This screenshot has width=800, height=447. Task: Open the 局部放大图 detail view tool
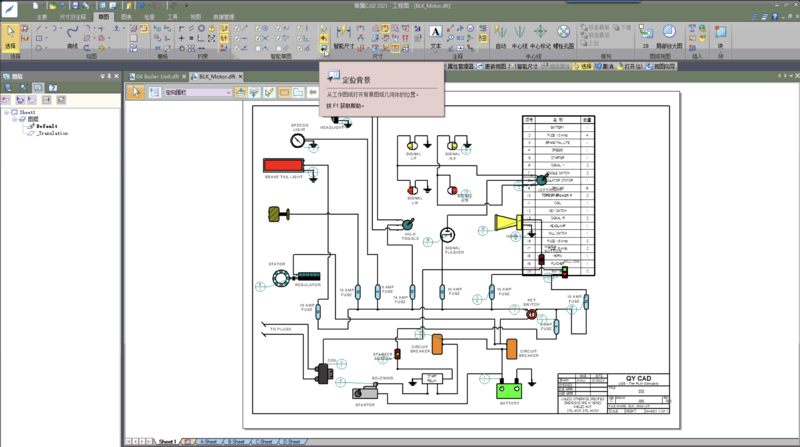(670, 36)
